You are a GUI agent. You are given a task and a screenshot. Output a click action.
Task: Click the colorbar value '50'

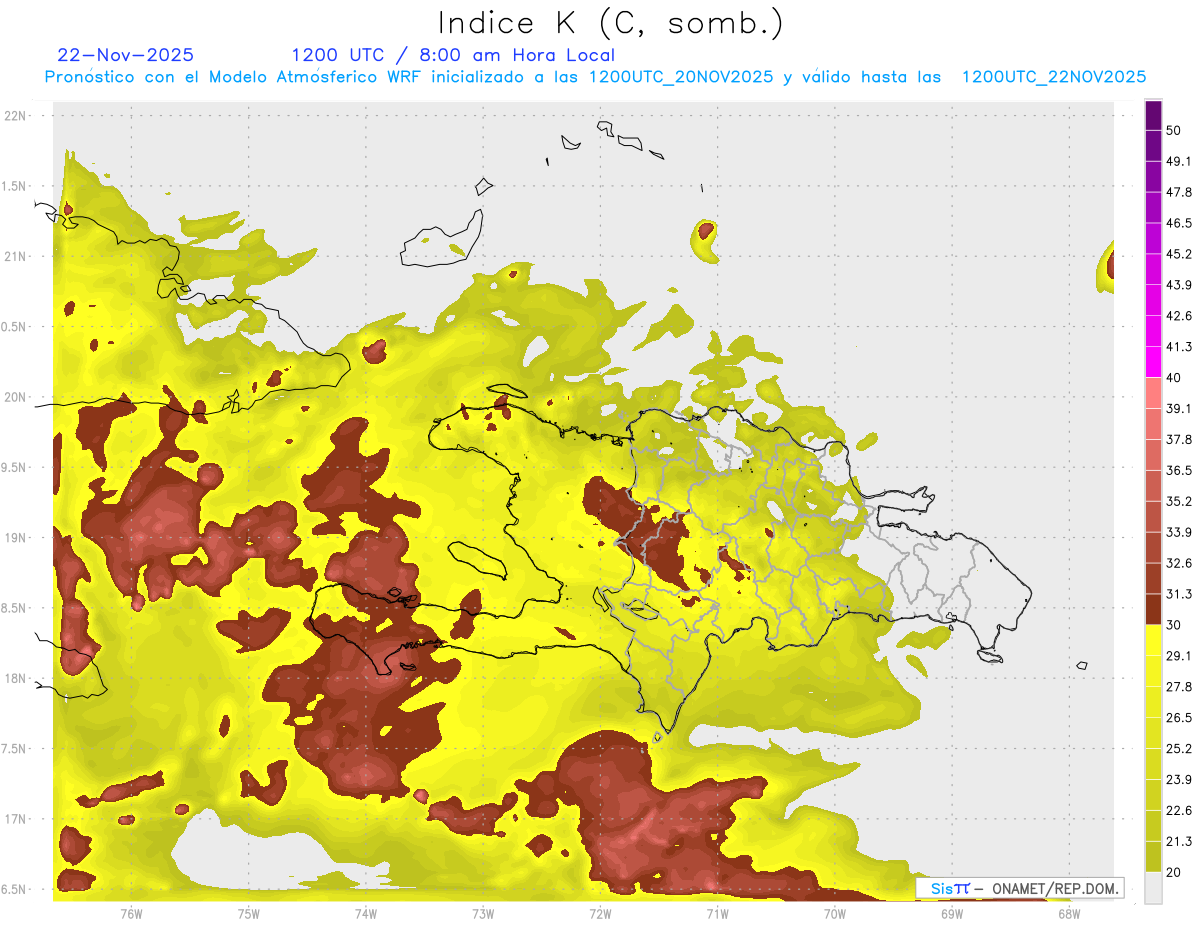click(x=1174, y=131)
